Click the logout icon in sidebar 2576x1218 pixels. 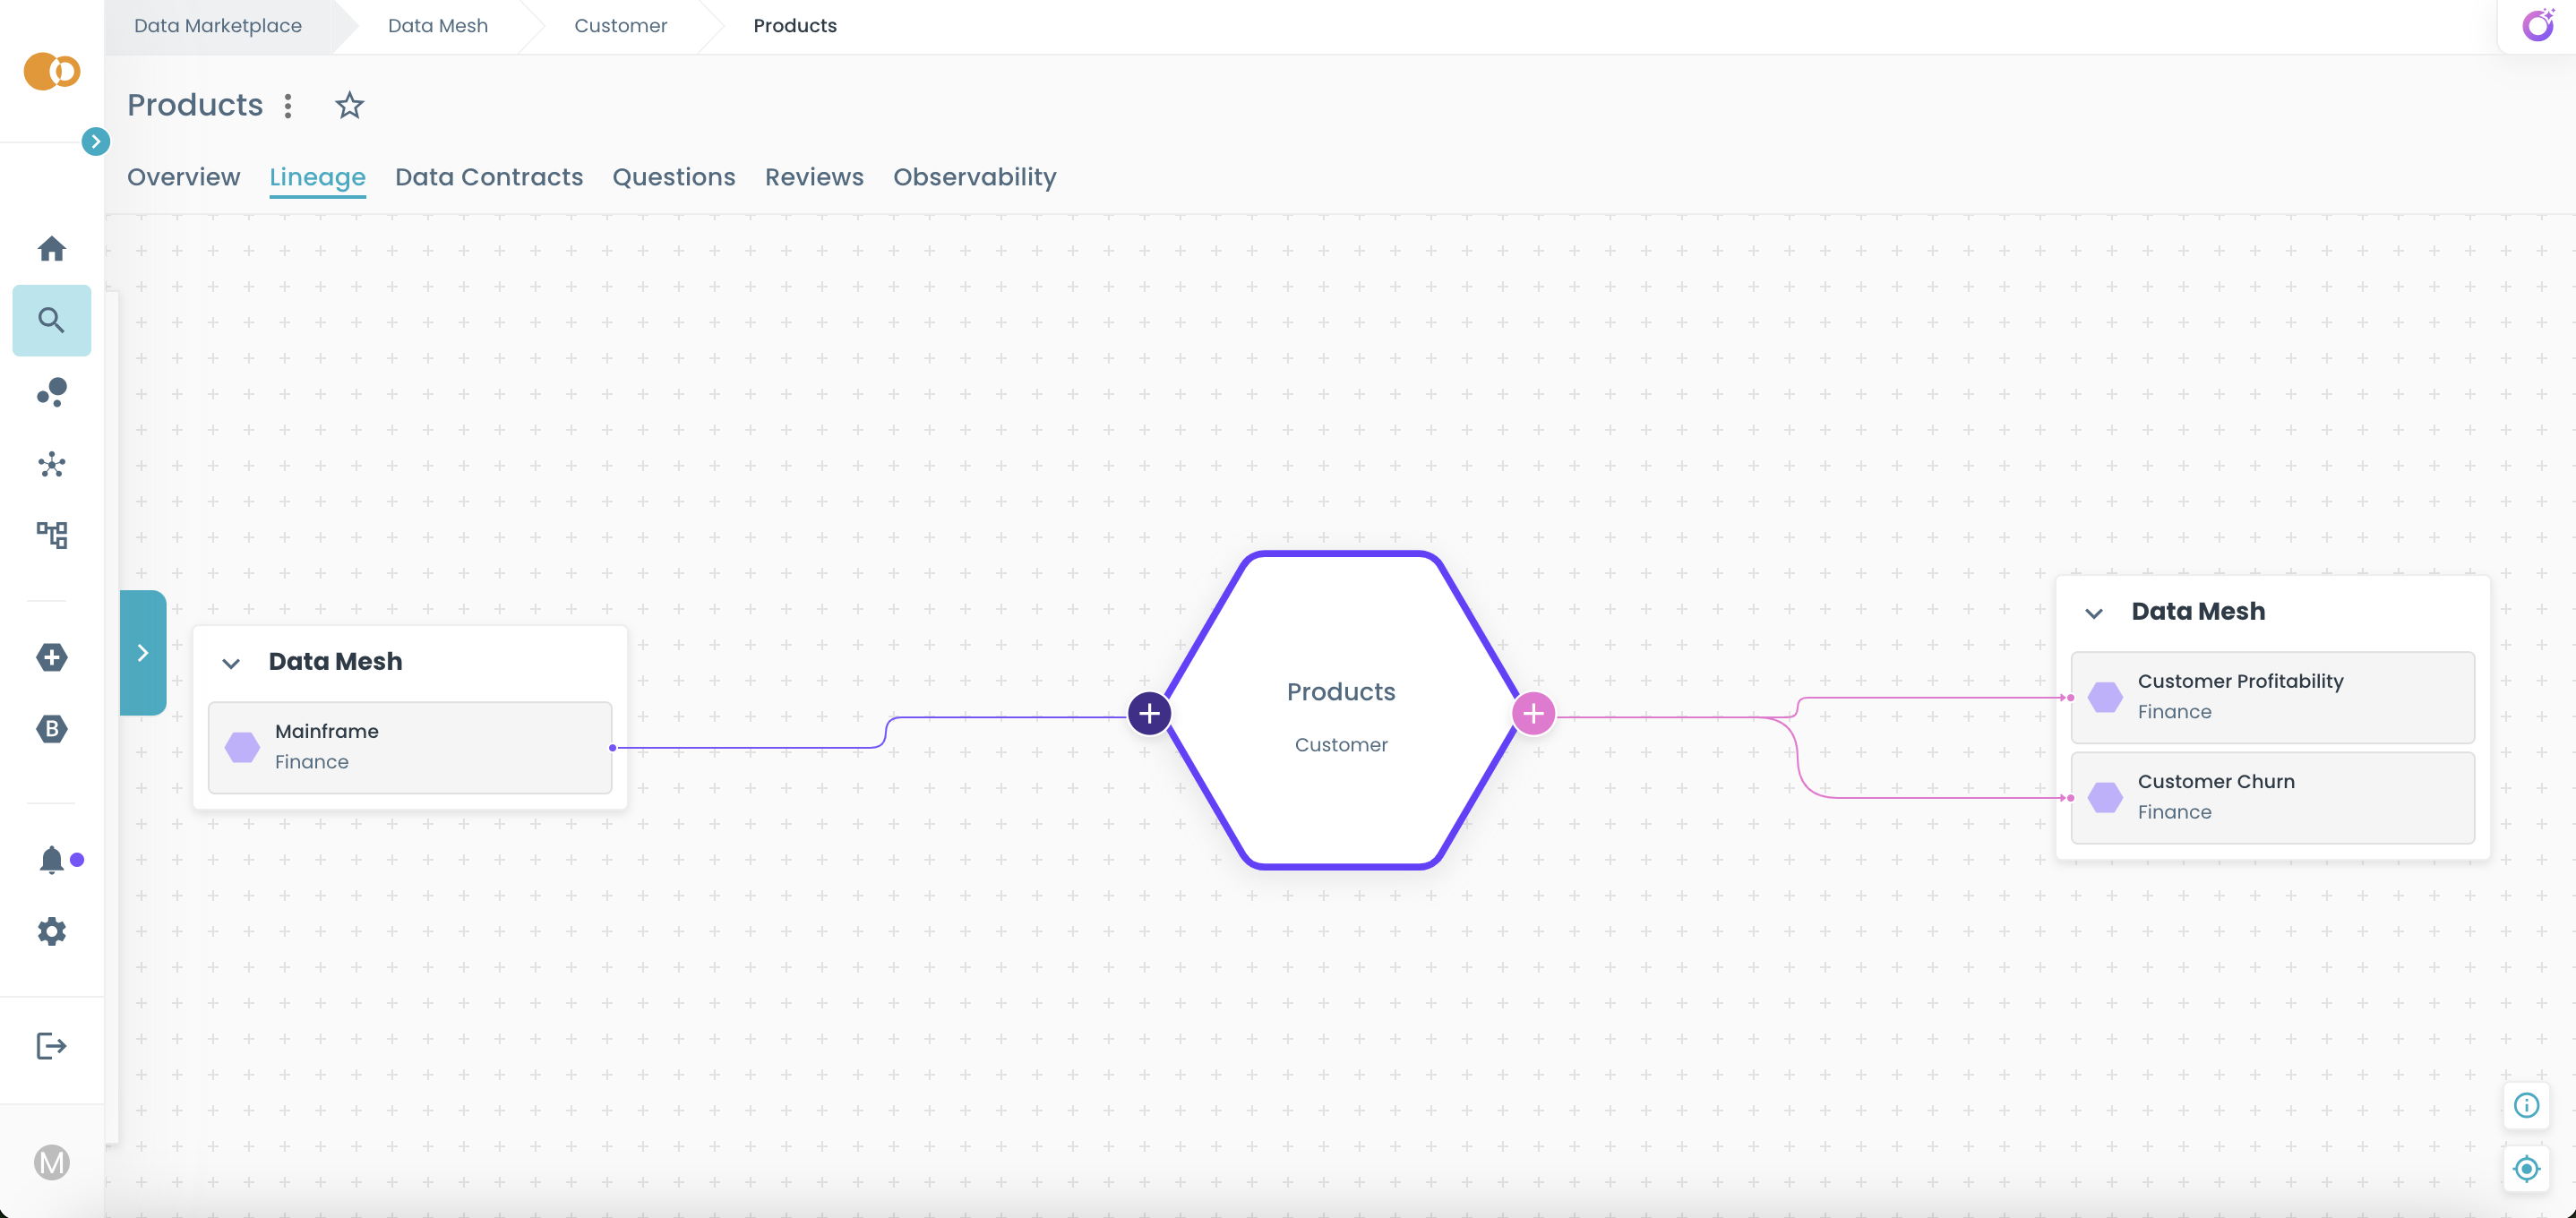coord(51,1046)
